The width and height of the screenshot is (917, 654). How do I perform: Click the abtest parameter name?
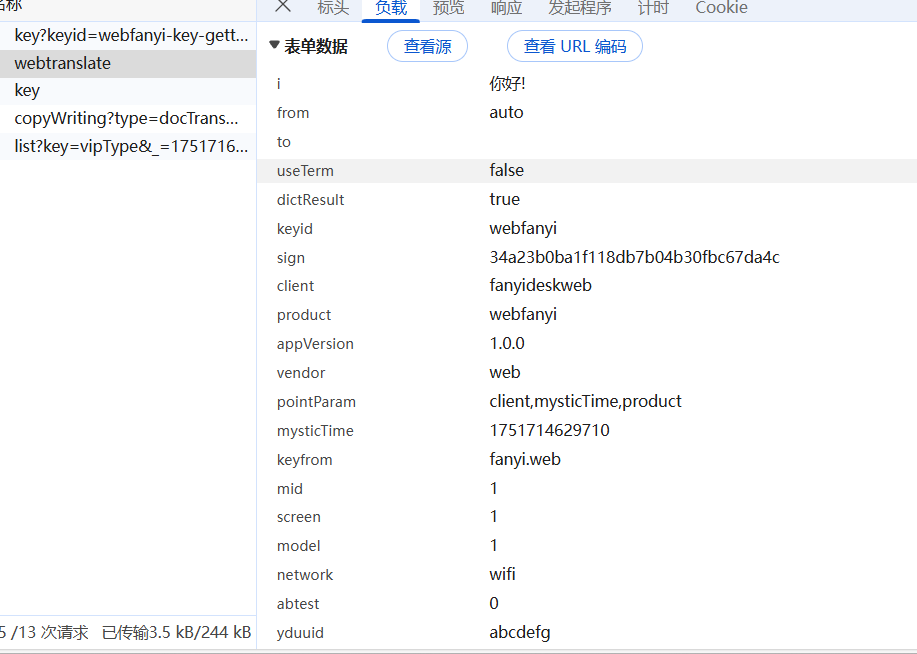pyautogui.click(x=298, y=604)
